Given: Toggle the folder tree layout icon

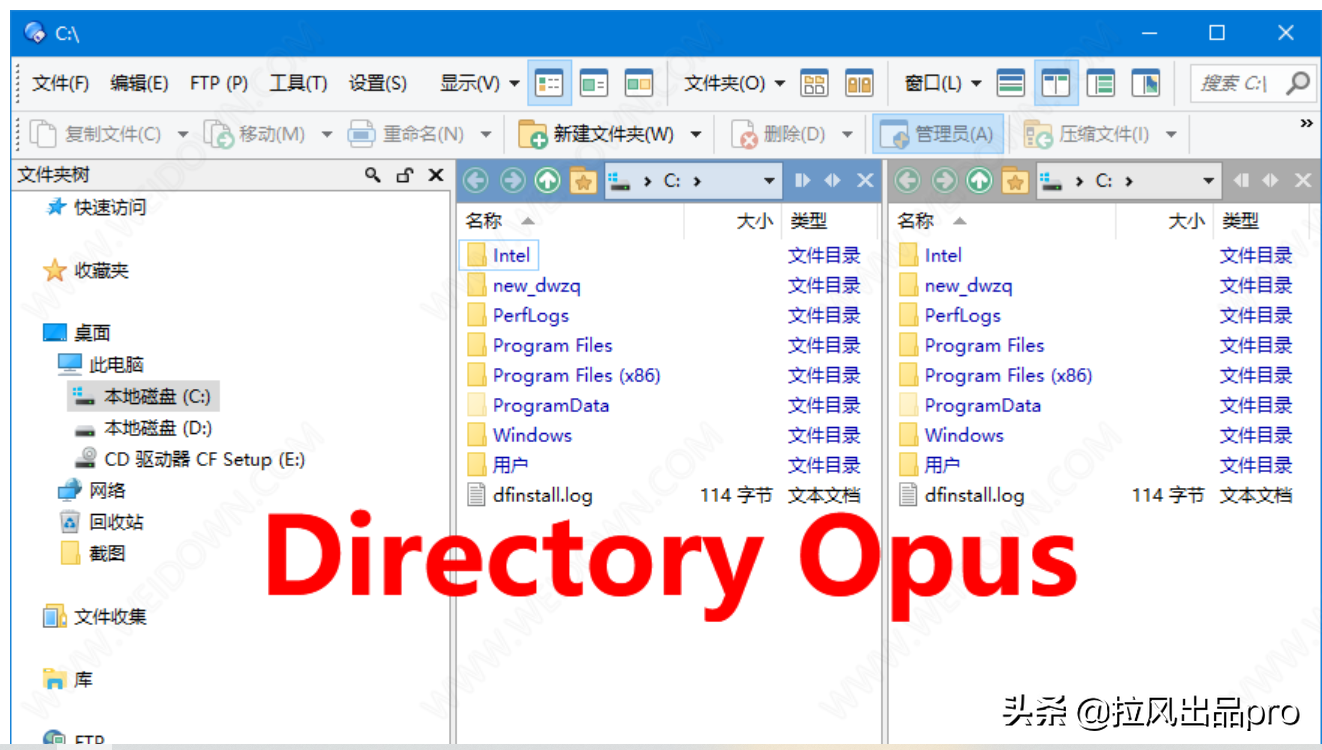Looking at the screenshot, I should (1101, 83).
